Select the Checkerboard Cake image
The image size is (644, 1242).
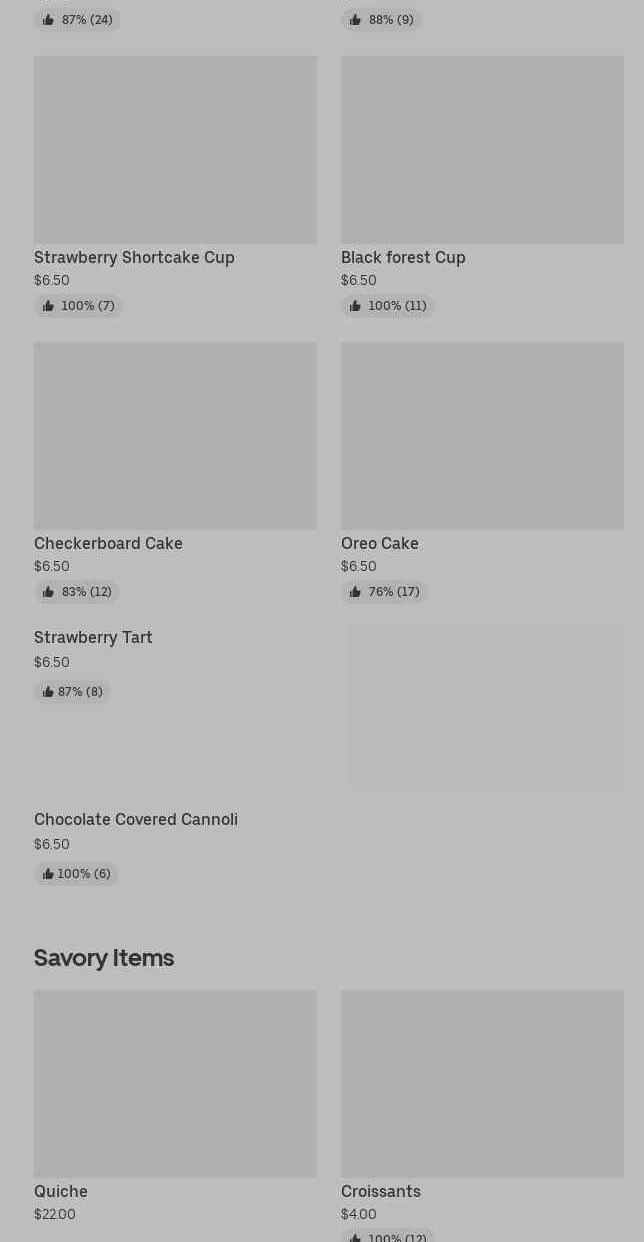click(x=175, y=436)
